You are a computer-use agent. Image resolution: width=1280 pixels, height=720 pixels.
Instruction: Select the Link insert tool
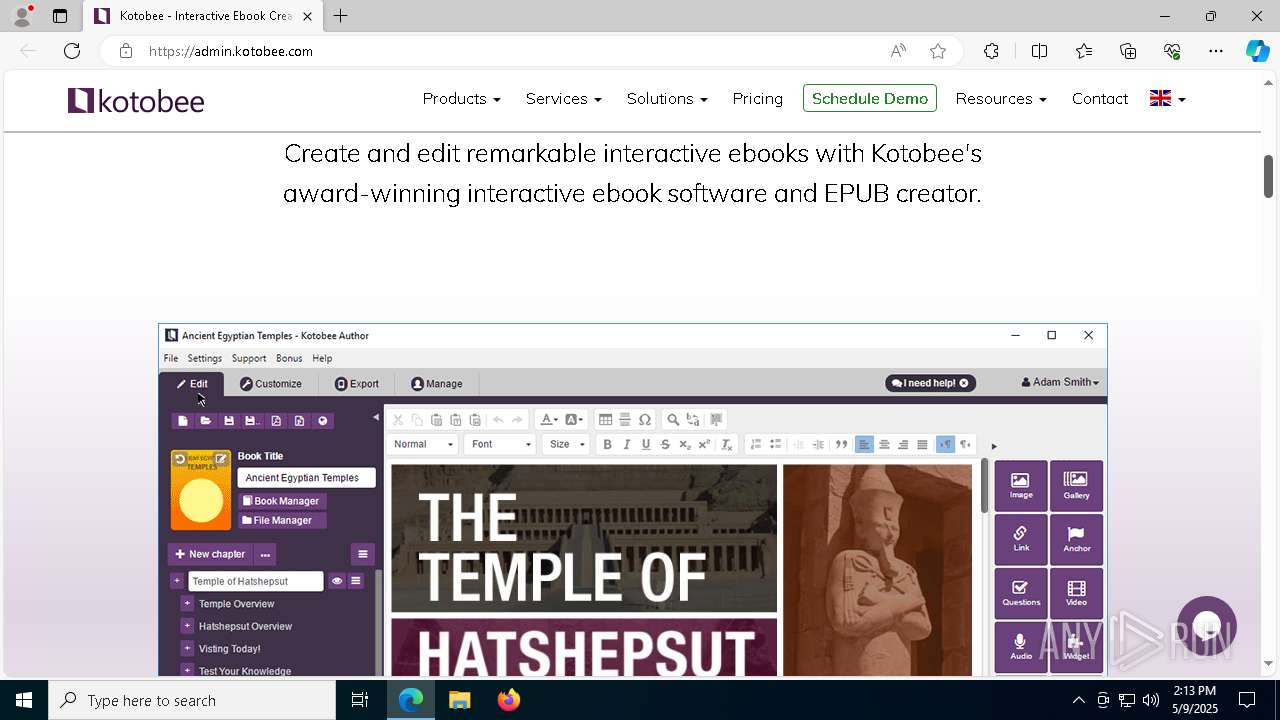(x=1021, y=539)
